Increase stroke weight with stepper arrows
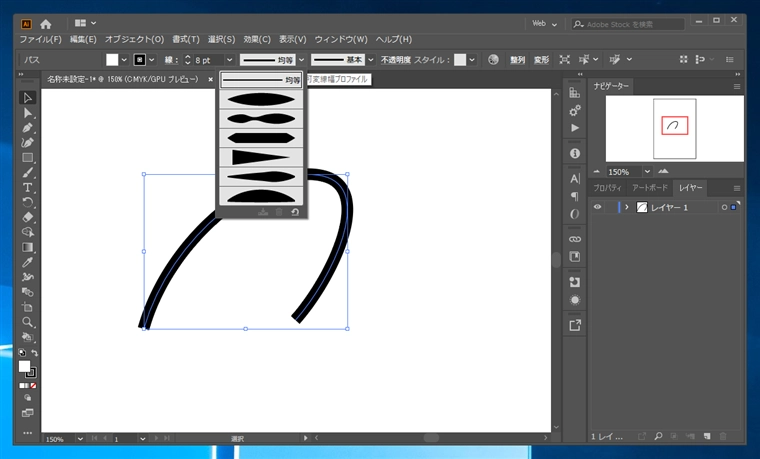This screenshot has height=459, width=760. point(188,57)
